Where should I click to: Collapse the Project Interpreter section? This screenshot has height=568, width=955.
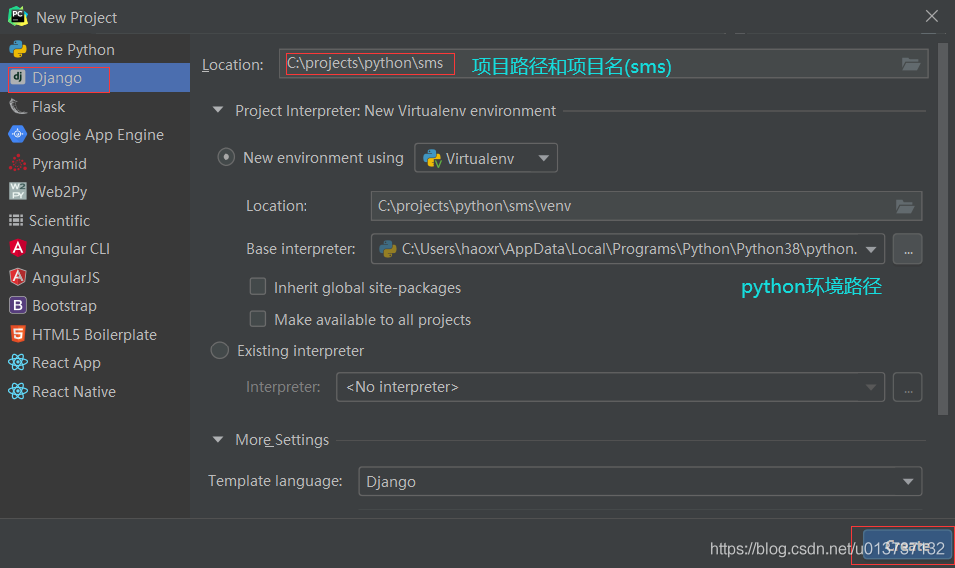pos(218,111)
